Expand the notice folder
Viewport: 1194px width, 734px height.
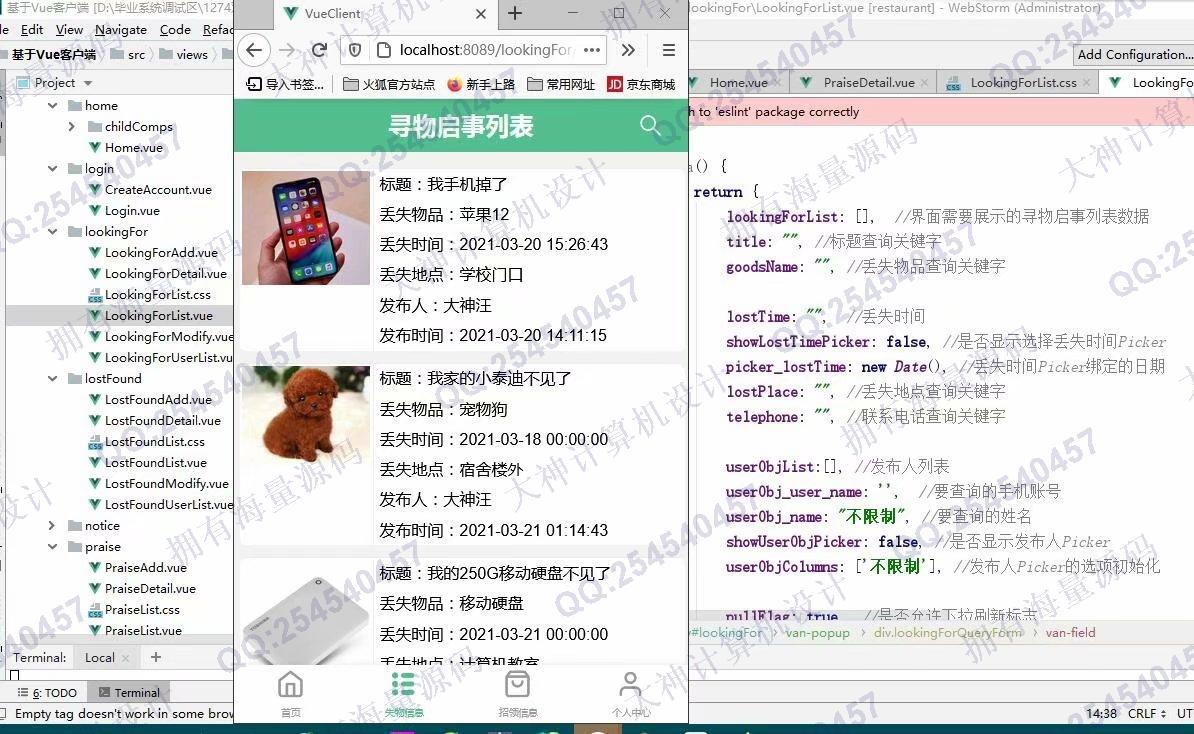pyautogui.click(x=52, y=525)
